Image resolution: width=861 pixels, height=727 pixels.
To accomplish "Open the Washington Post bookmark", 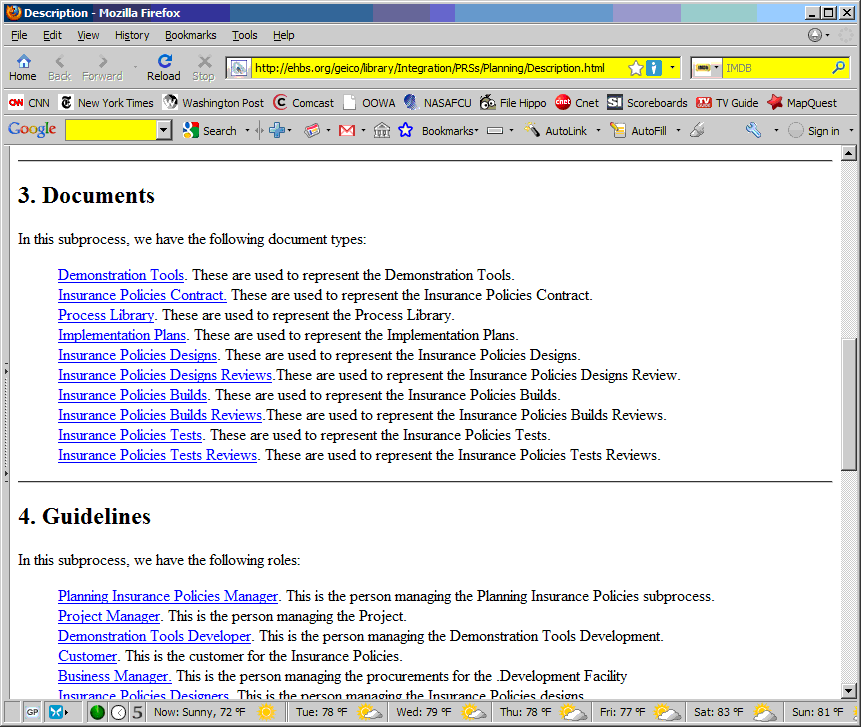I will (x=214, y=103).
